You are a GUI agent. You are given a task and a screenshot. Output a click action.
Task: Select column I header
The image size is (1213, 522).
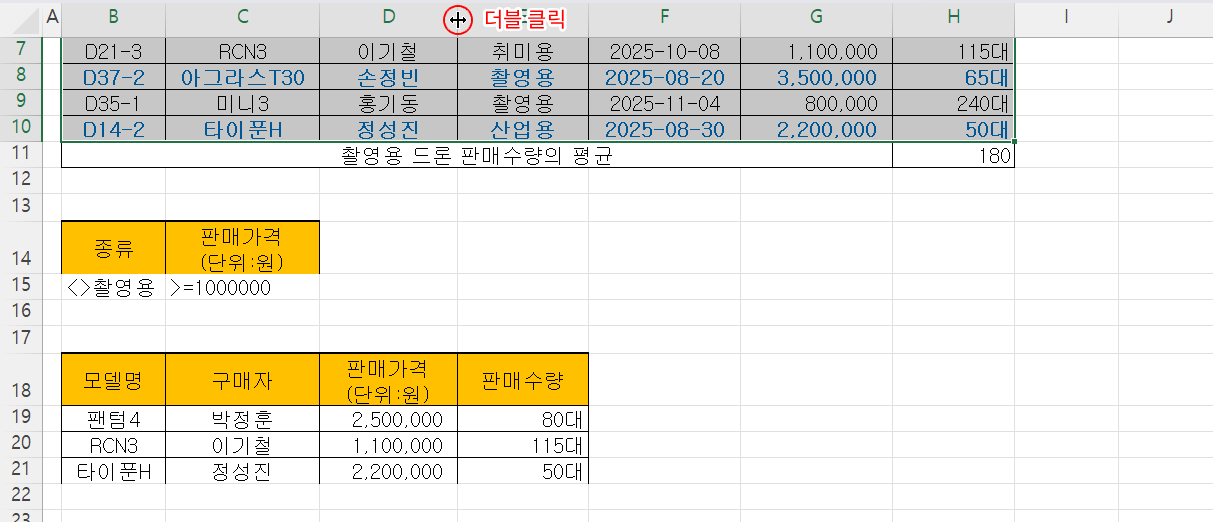point(1066,18)
